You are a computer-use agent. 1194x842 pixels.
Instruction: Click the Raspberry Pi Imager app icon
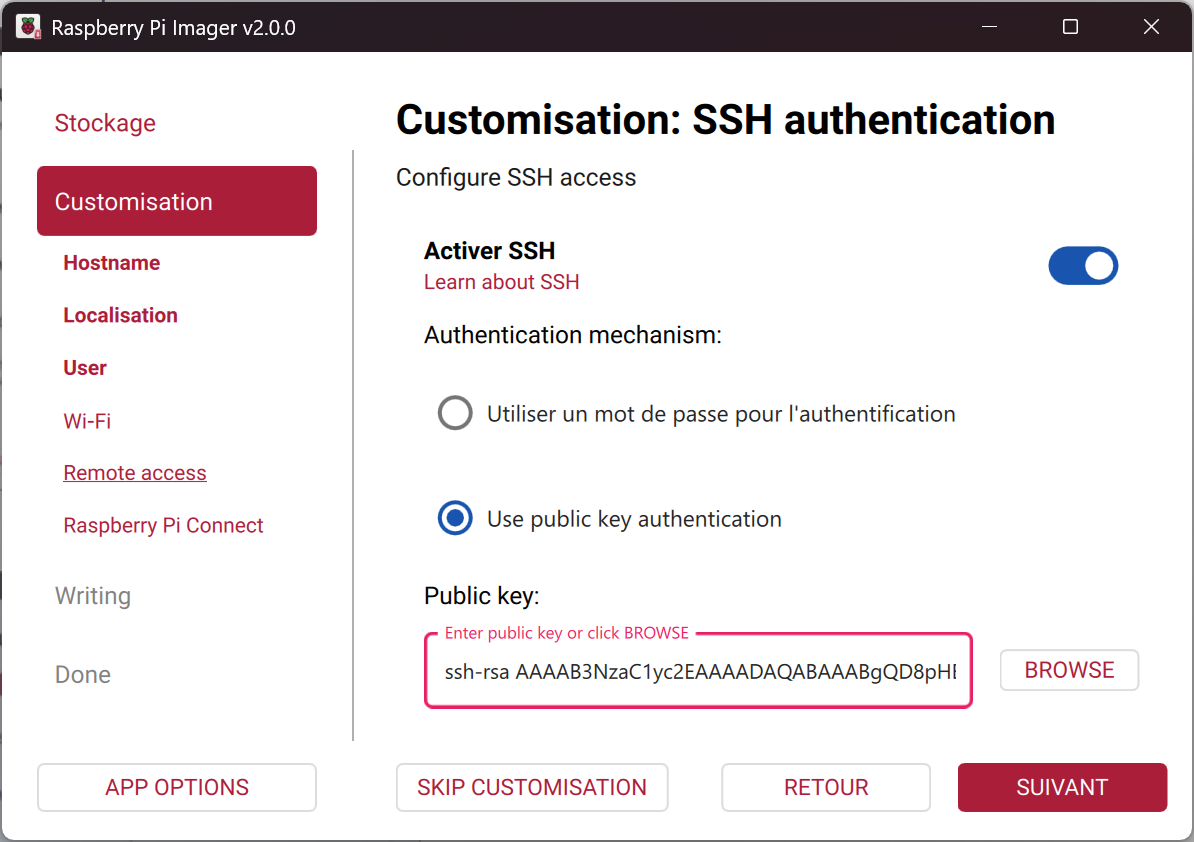coord(28,27)
